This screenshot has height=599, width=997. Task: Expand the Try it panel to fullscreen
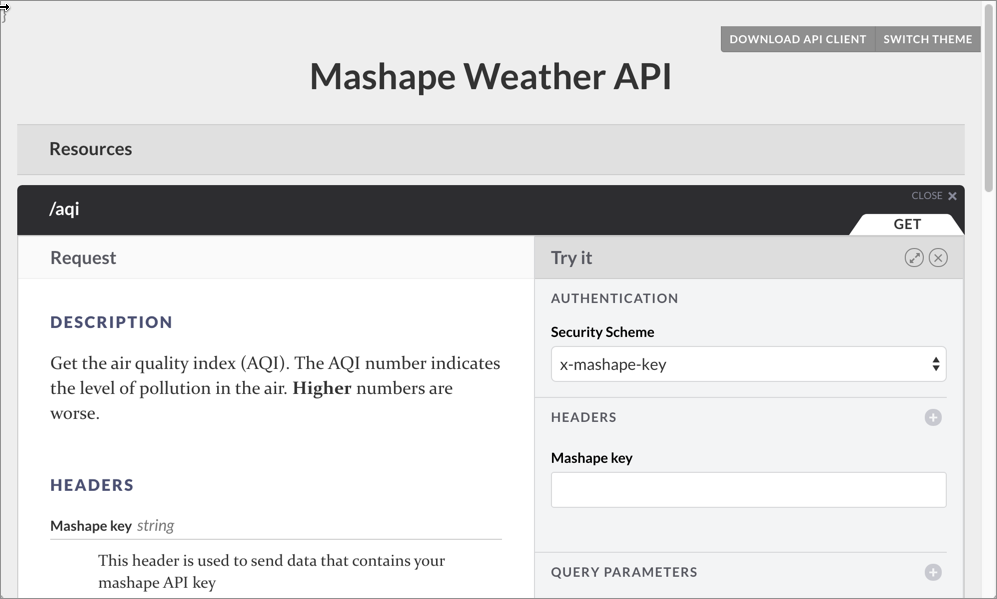click(x=913, y=257)
